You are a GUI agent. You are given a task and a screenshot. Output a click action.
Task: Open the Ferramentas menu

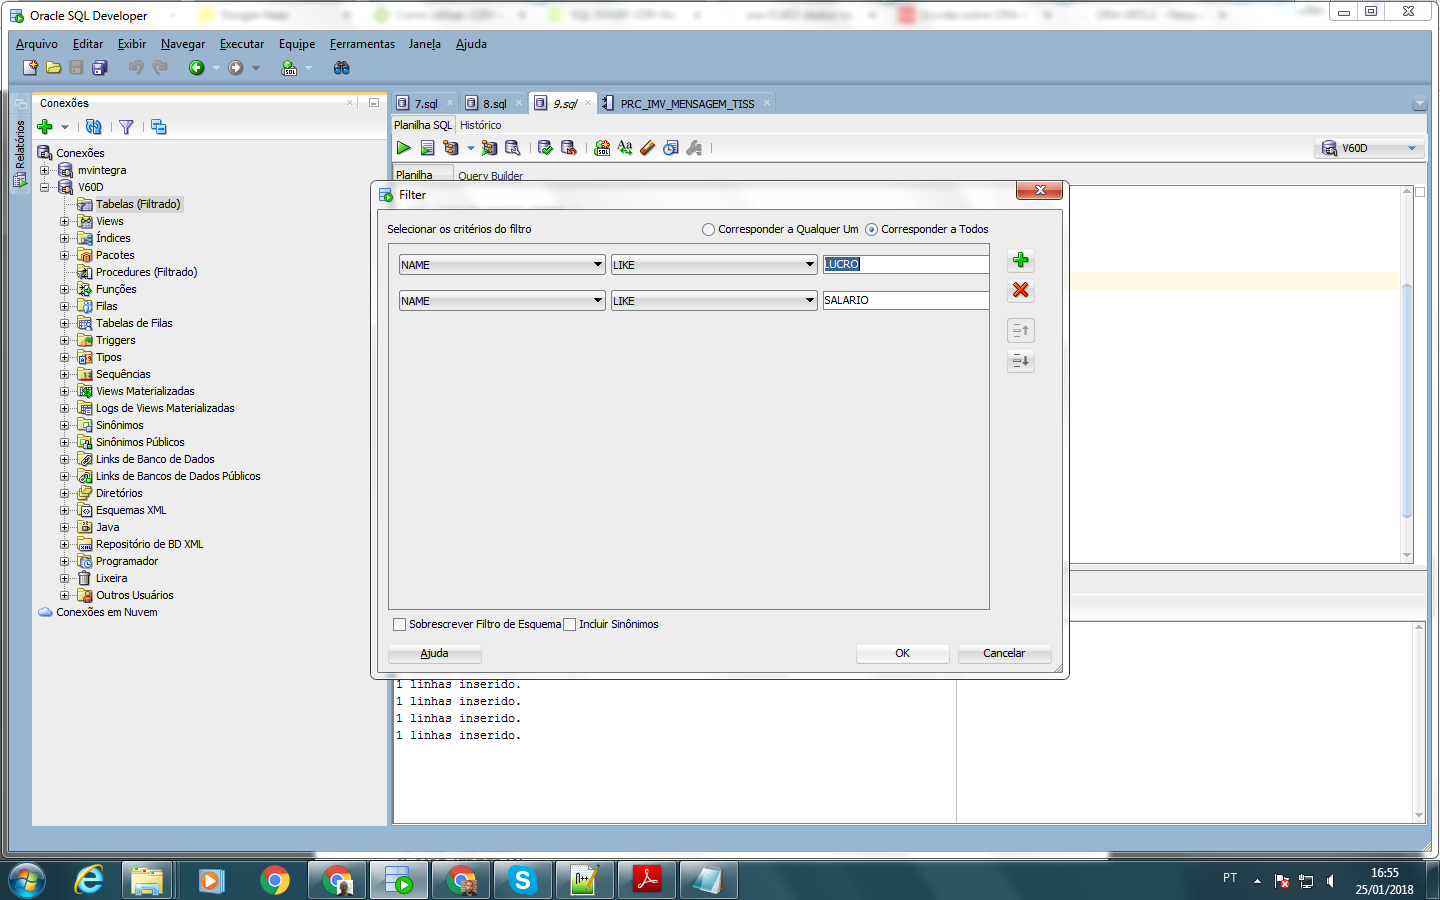click(x=362, y=44)
